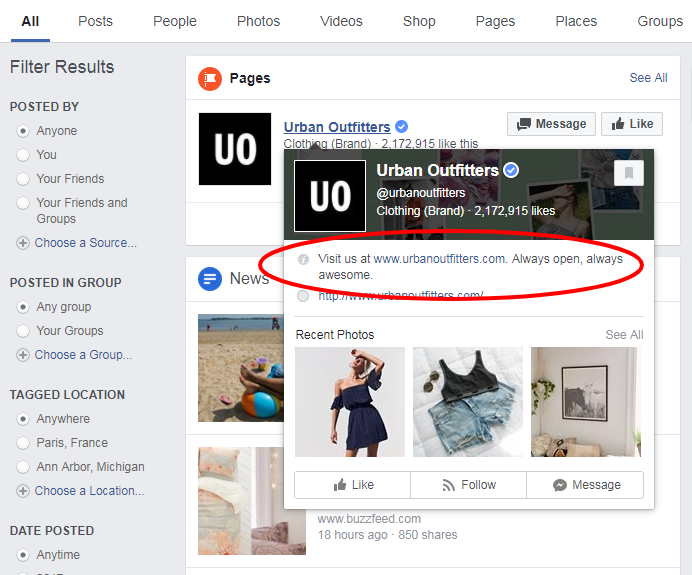
Task: Select the Anytime date radio
Action: pyautogui.click(x=23, y=555)
